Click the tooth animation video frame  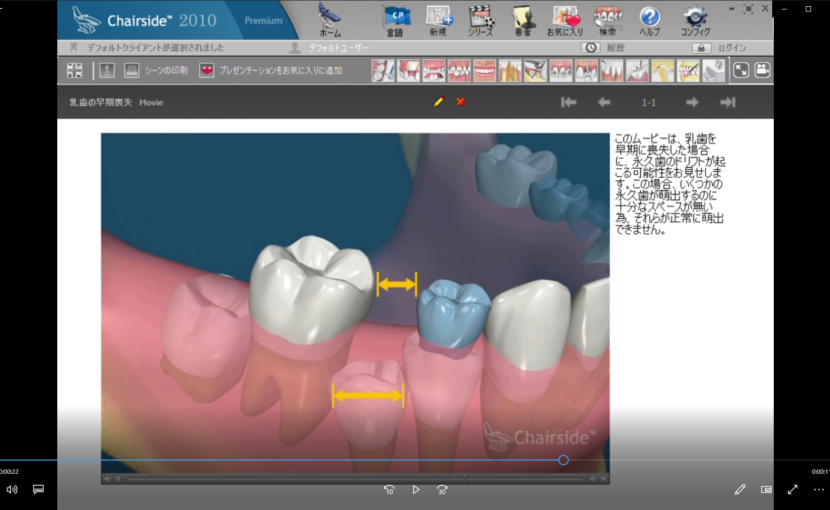pyautogui.click(x=355, y=302)
